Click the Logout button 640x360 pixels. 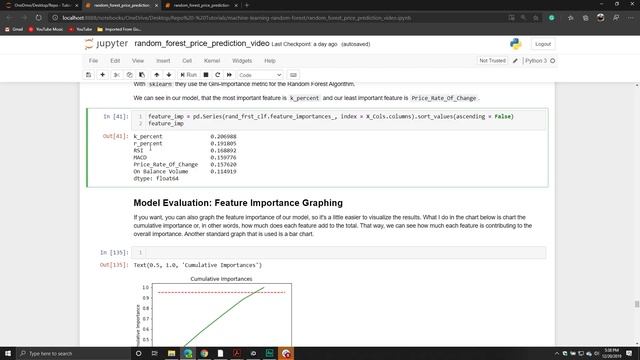coord(543,44)
